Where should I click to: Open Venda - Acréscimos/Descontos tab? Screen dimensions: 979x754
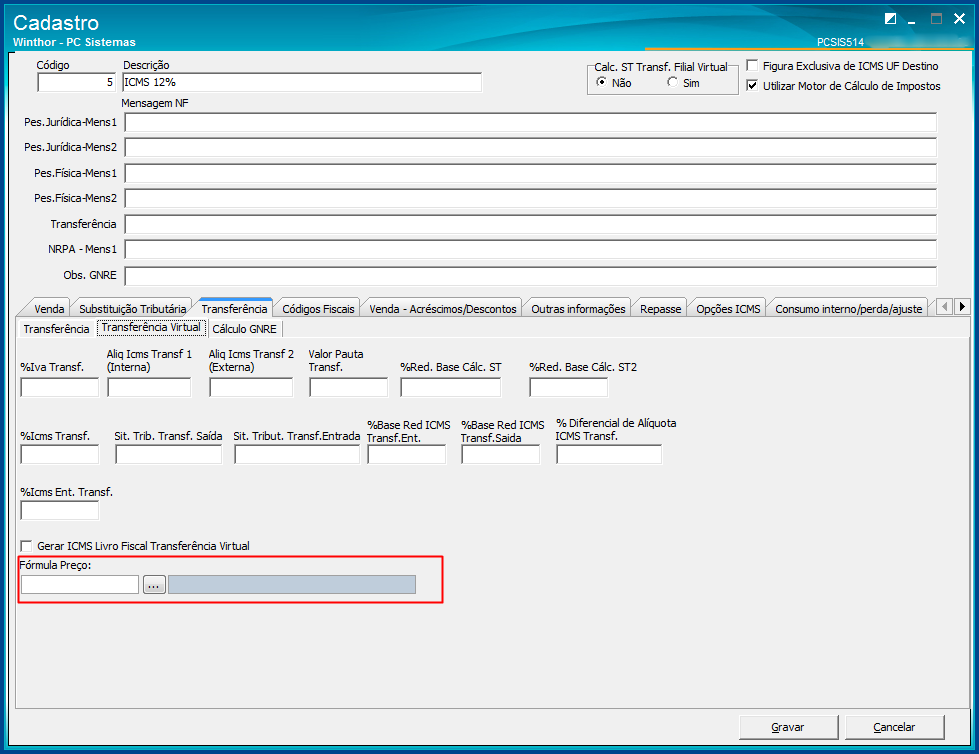click(x=443, y=309)
